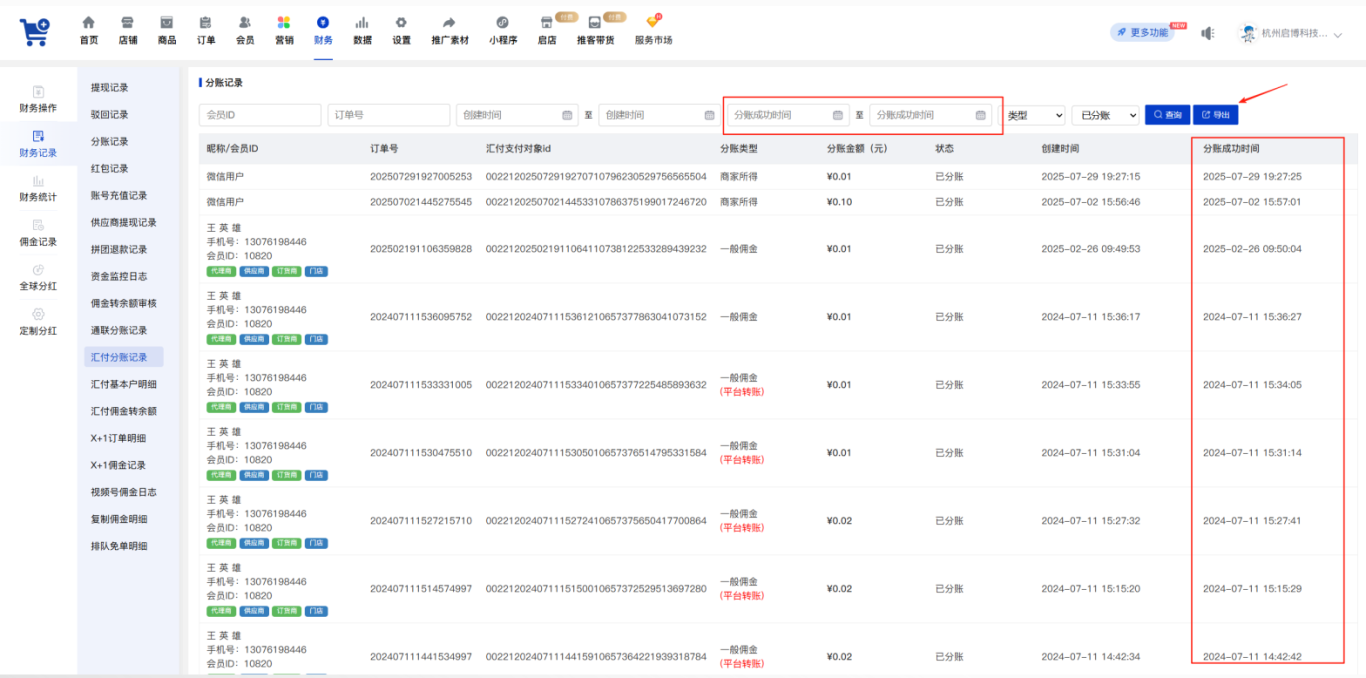Open 账号充值记录 submenu item
The height and width of the screenshot is (678, 1366).
point(119,196)
